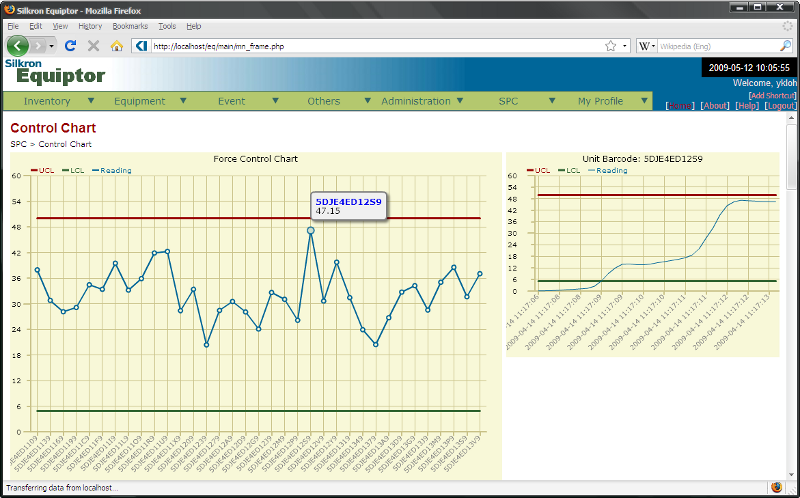Screen dimensions: 800x498
Task: Click the last data point of Force chart
Action: [x=480, y=274]
